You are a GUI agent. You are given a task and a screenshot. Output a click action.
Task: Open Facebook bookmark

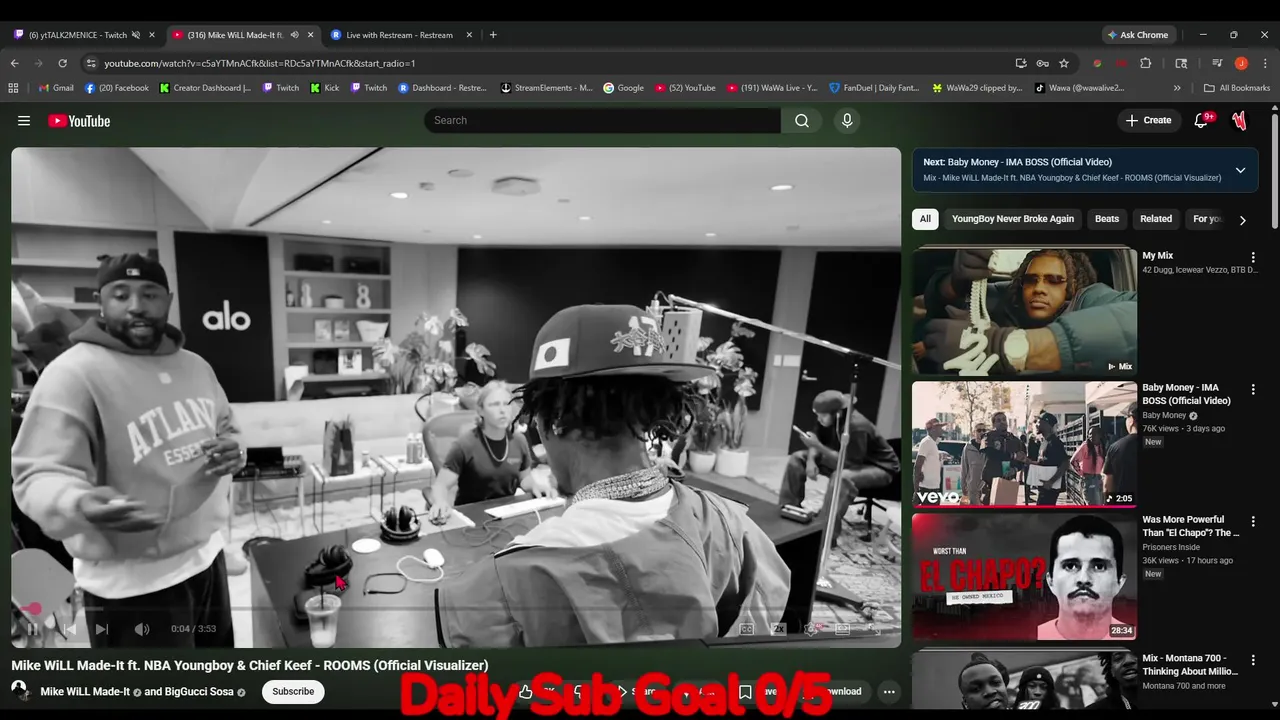pos(117,88)
